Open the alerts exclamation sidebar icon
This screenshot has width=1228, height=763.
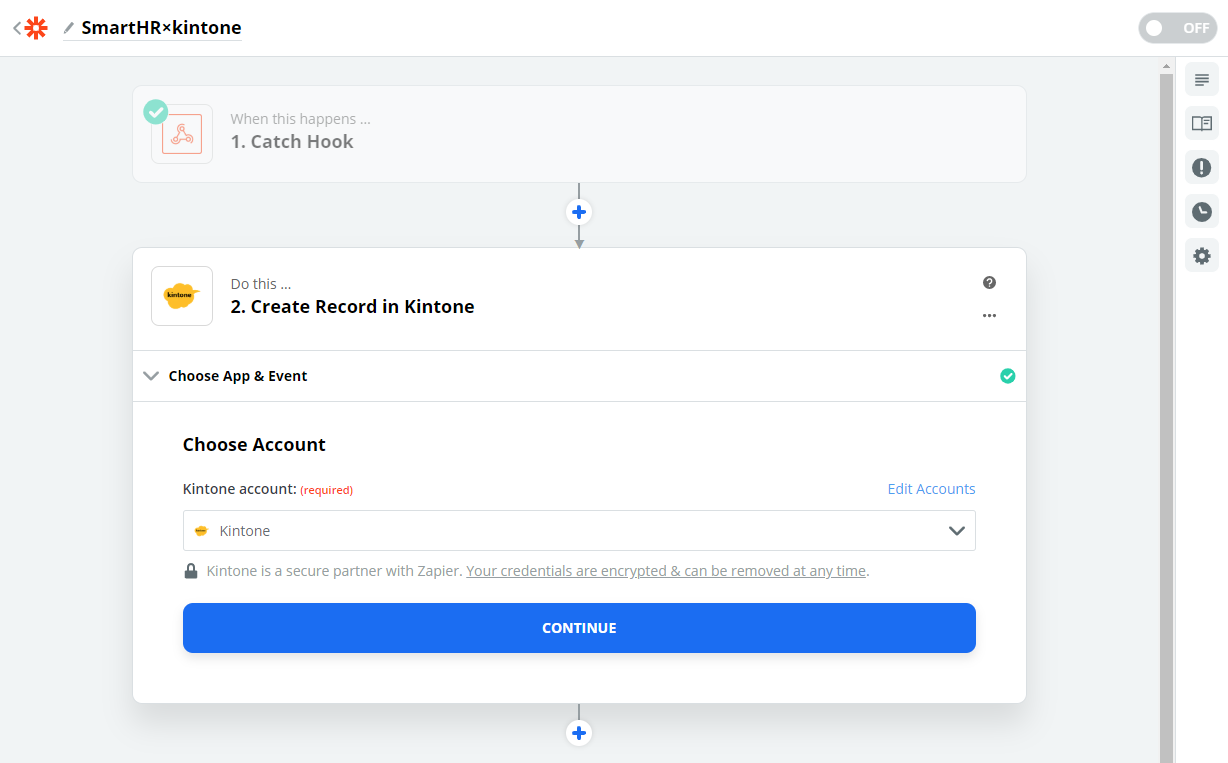(1202, 167)
